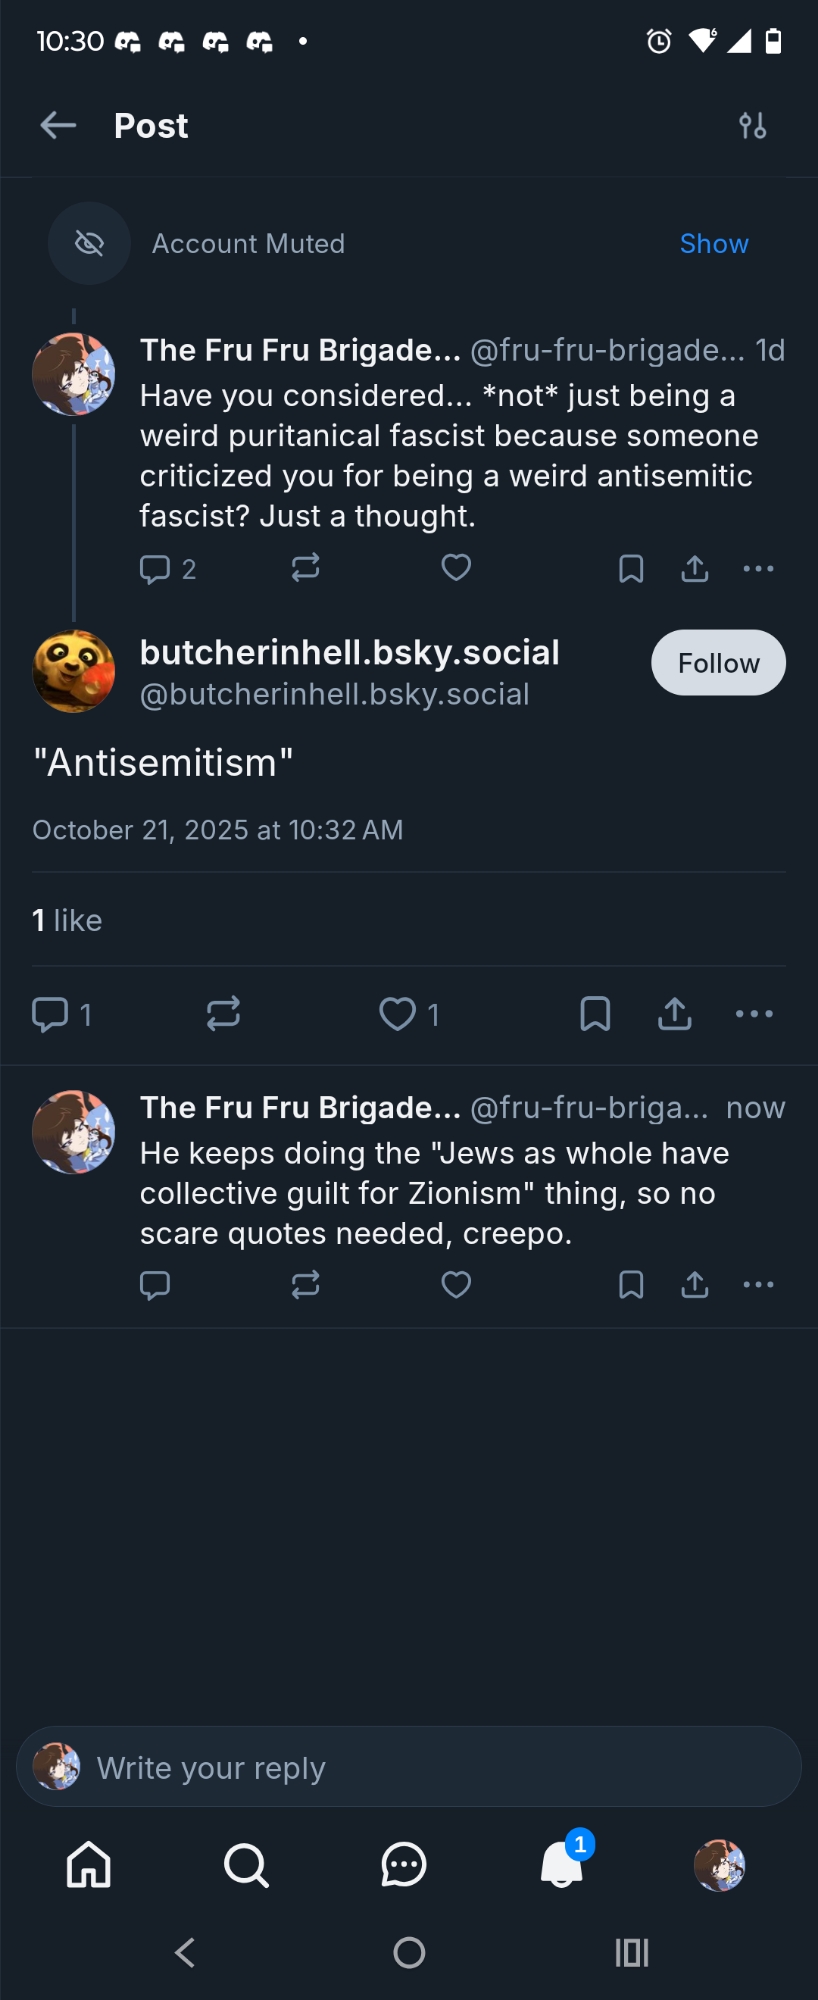
Task: Bookmark the butcherinhell "Antisemitism" post
Action: (x=595, y=1014)
